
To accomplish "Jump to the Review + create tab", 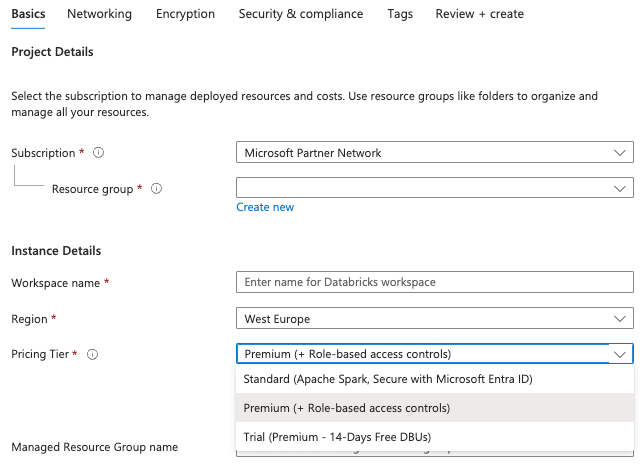I will point(479,14).
